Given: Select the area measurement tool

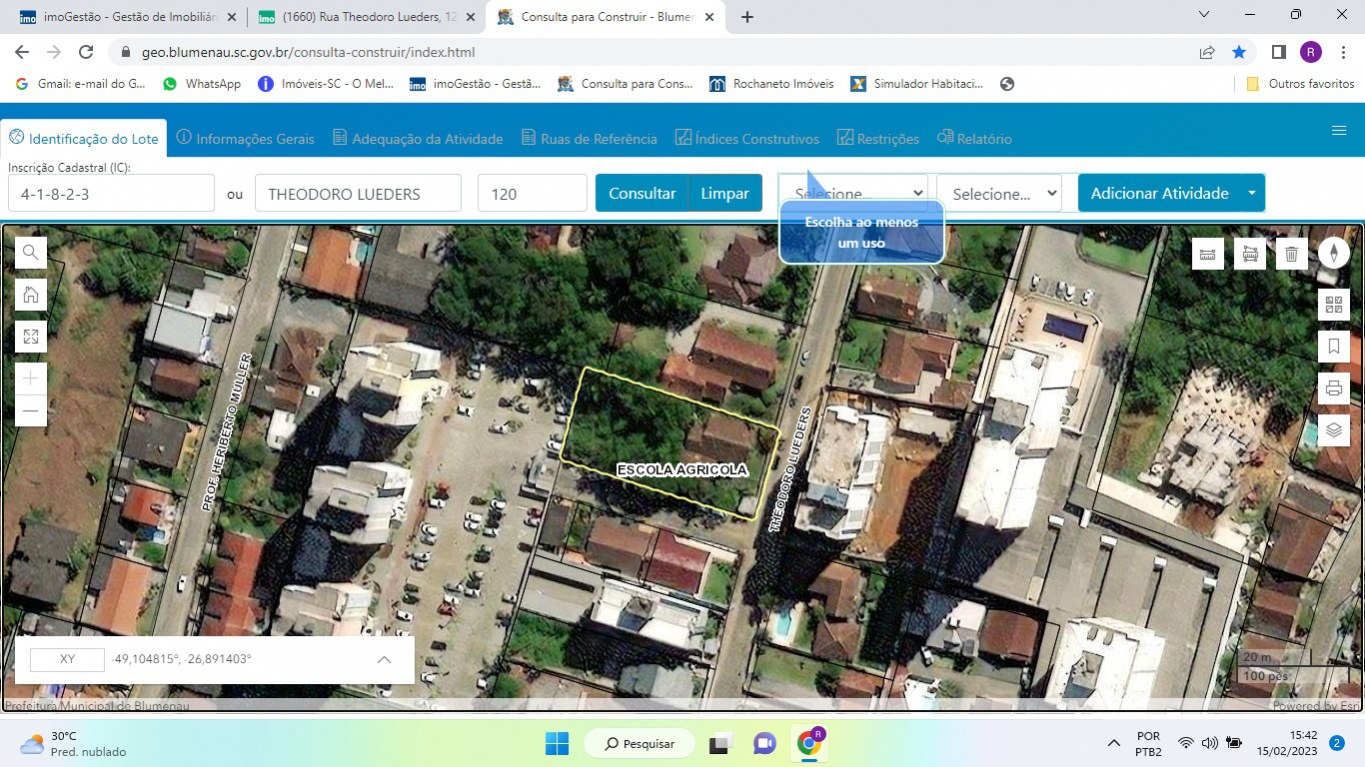Looking at the screenshot, I should pyautogui.click(x=1249, y=254).
